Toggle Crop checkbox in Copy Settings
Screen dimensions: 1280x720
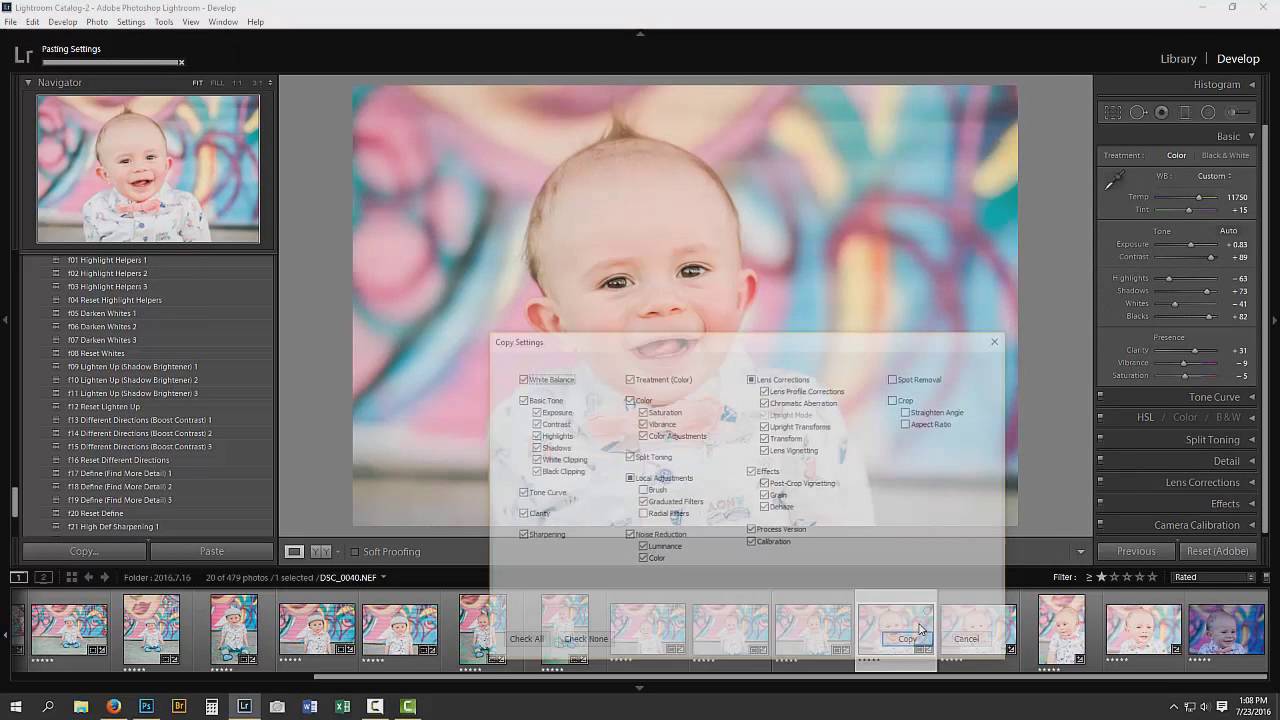(892, 401)
